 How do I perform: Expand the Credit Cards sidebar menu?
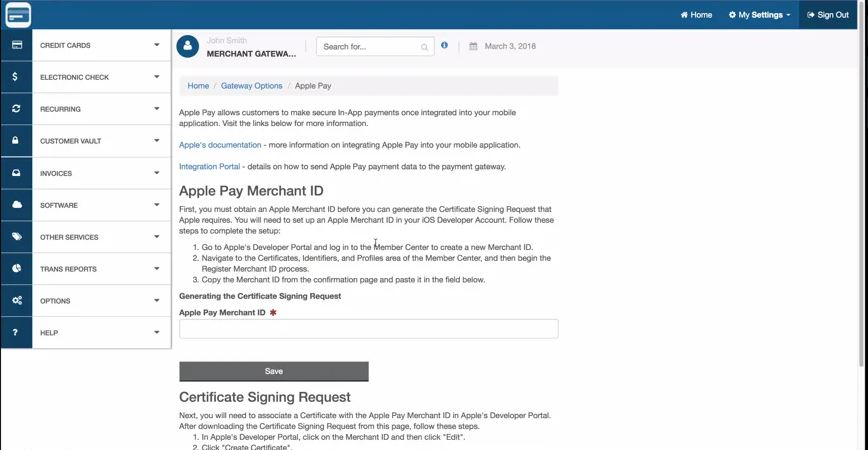point(98,45)
